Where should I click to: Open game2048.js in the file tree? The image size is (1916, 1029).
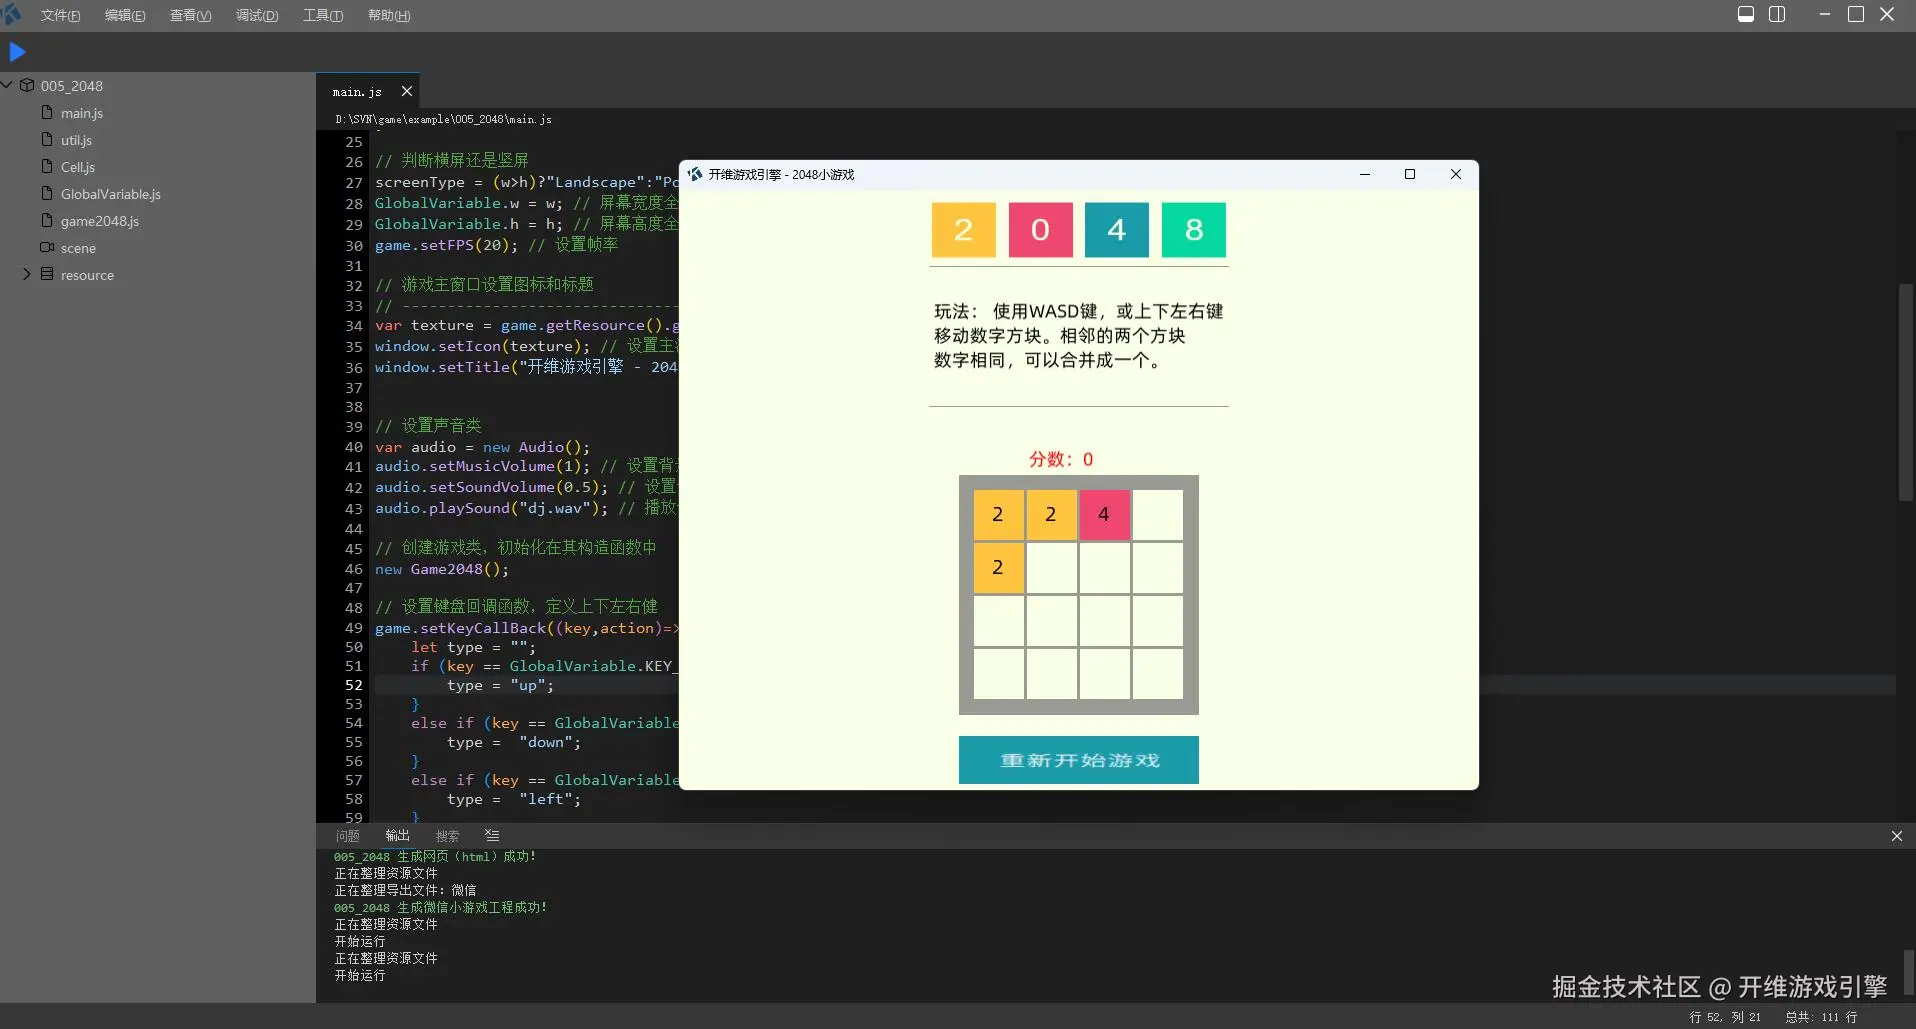click(x=100, y=221)
